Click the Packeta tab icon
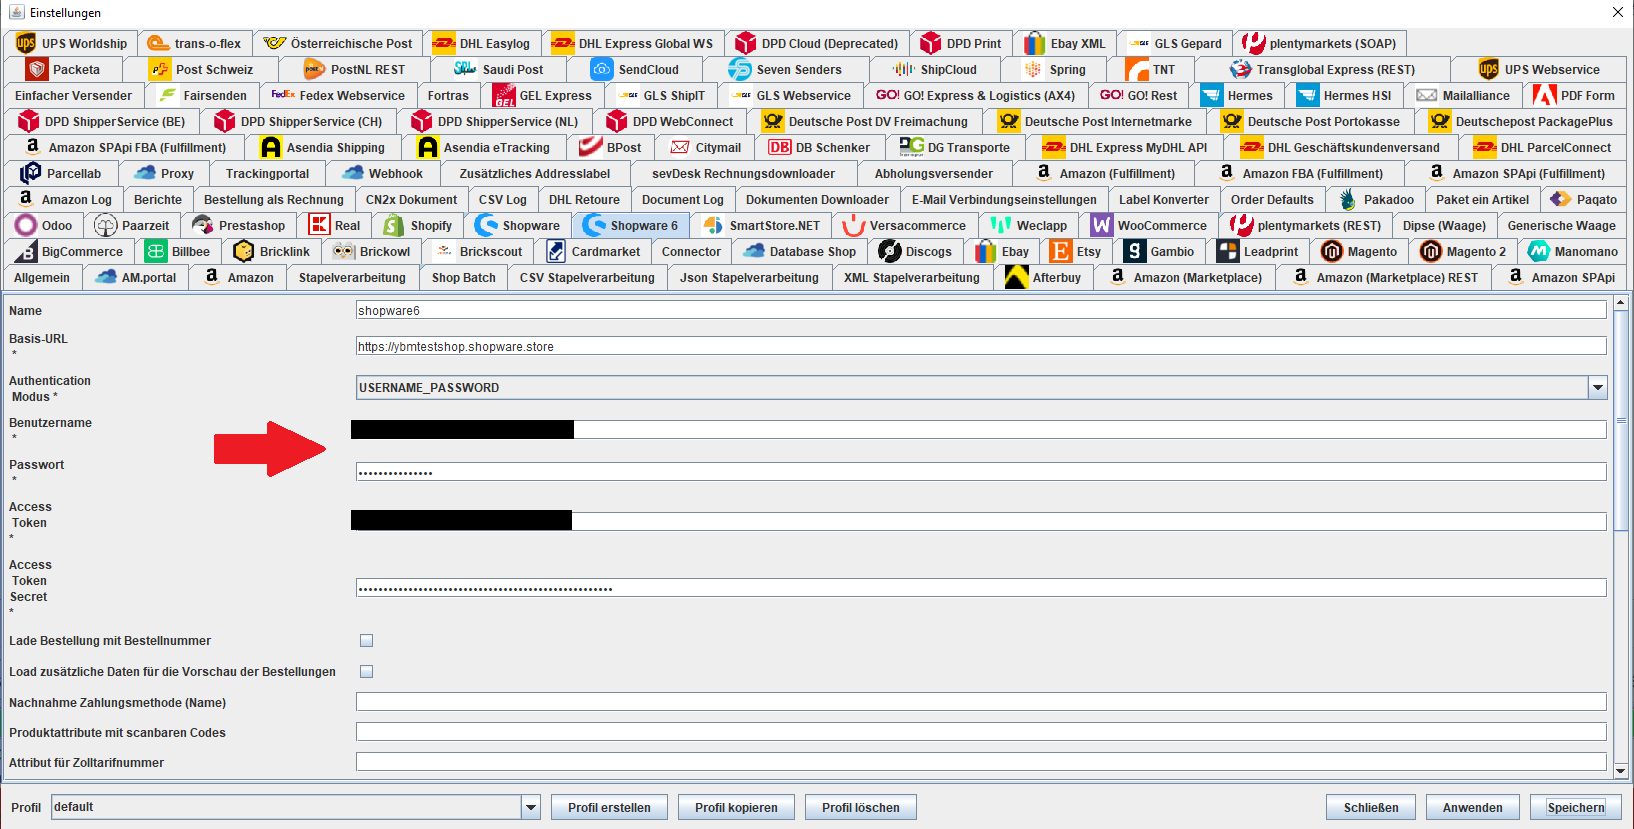1634x829 pixels. click(x=37, y=69)
